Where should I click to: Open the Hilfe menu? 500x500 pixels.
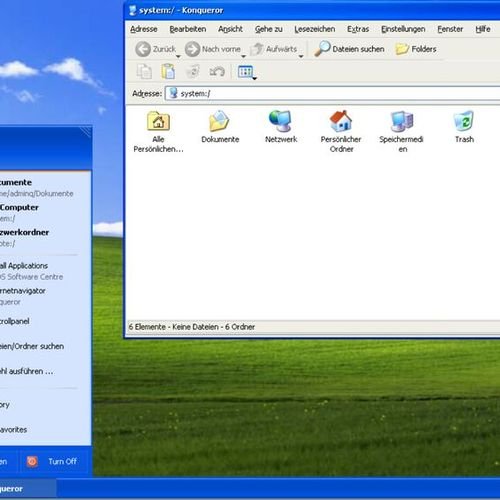coord(483,29)
